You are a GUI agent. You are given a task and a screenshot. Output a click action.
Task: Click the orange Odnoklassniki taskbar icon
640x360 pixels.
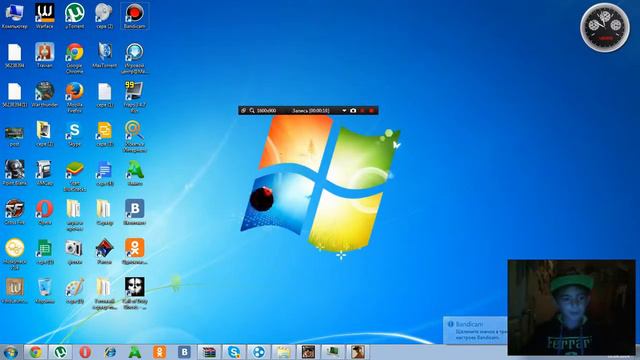[x=159, y=352]
